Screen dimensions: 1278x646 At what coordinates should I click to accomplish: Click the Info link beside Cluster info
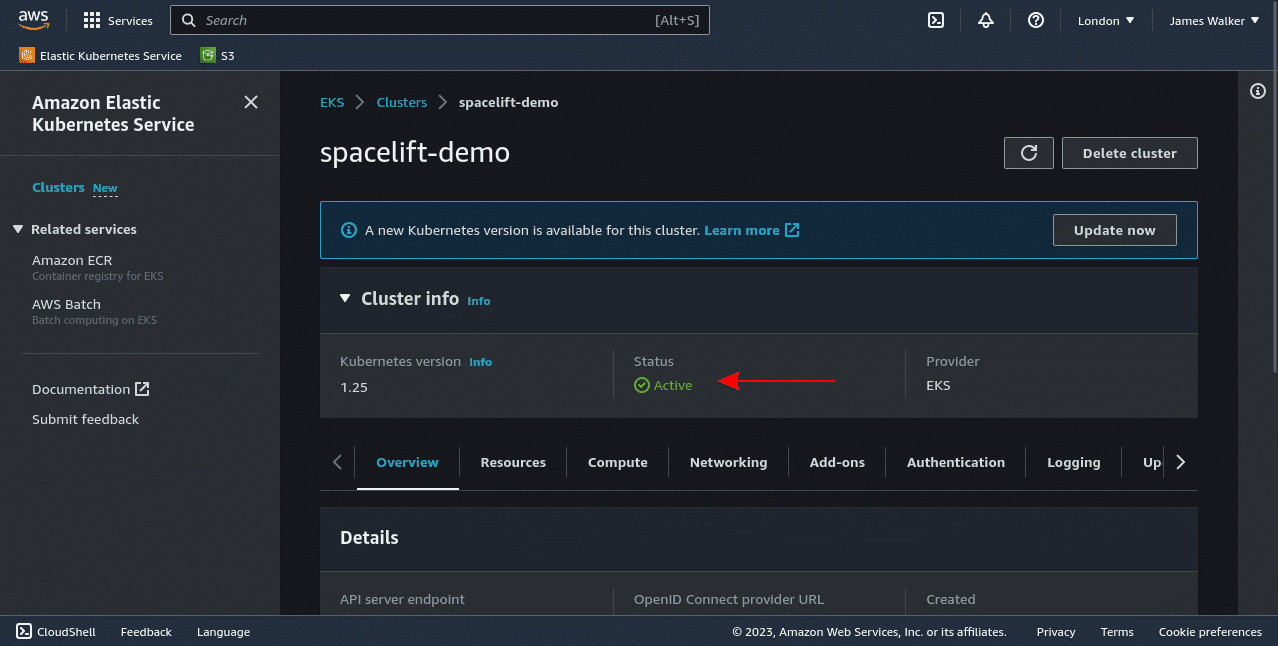pyautogui.click(x=479, y=300)
